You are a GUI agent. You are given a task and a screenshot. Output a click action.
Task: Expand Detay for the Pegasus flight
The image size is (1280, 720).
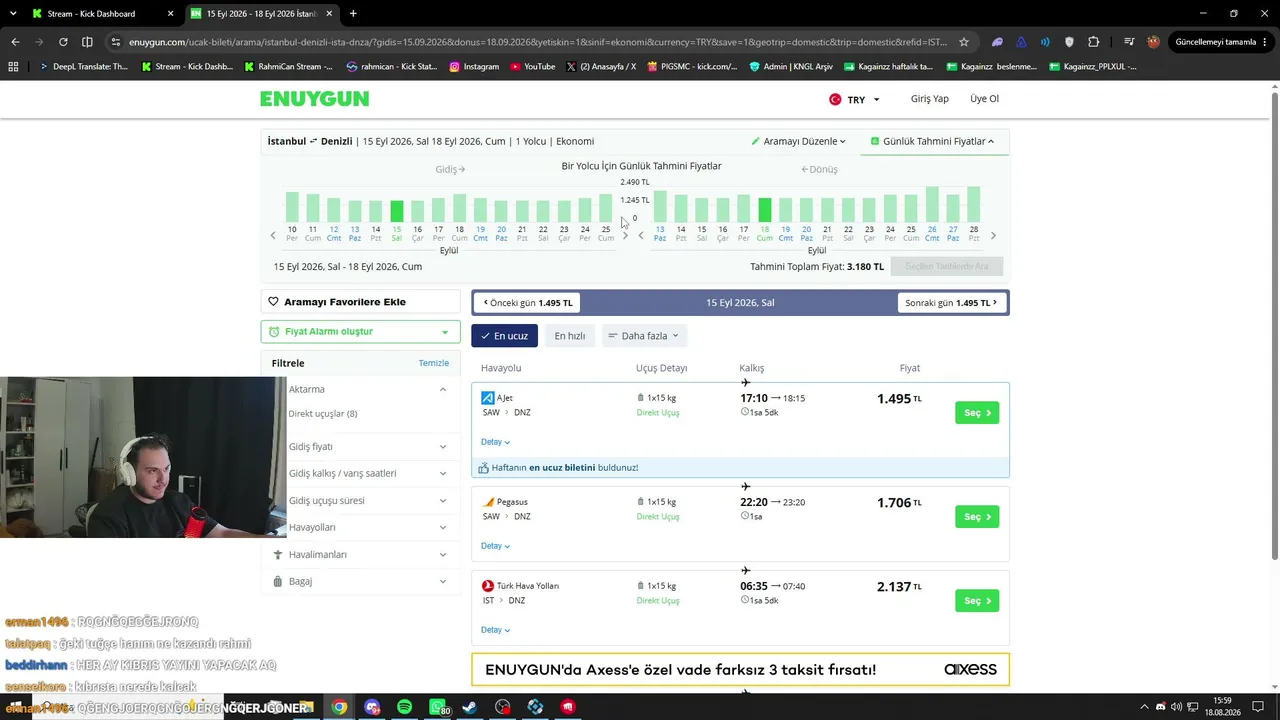(x=495, y=546)
